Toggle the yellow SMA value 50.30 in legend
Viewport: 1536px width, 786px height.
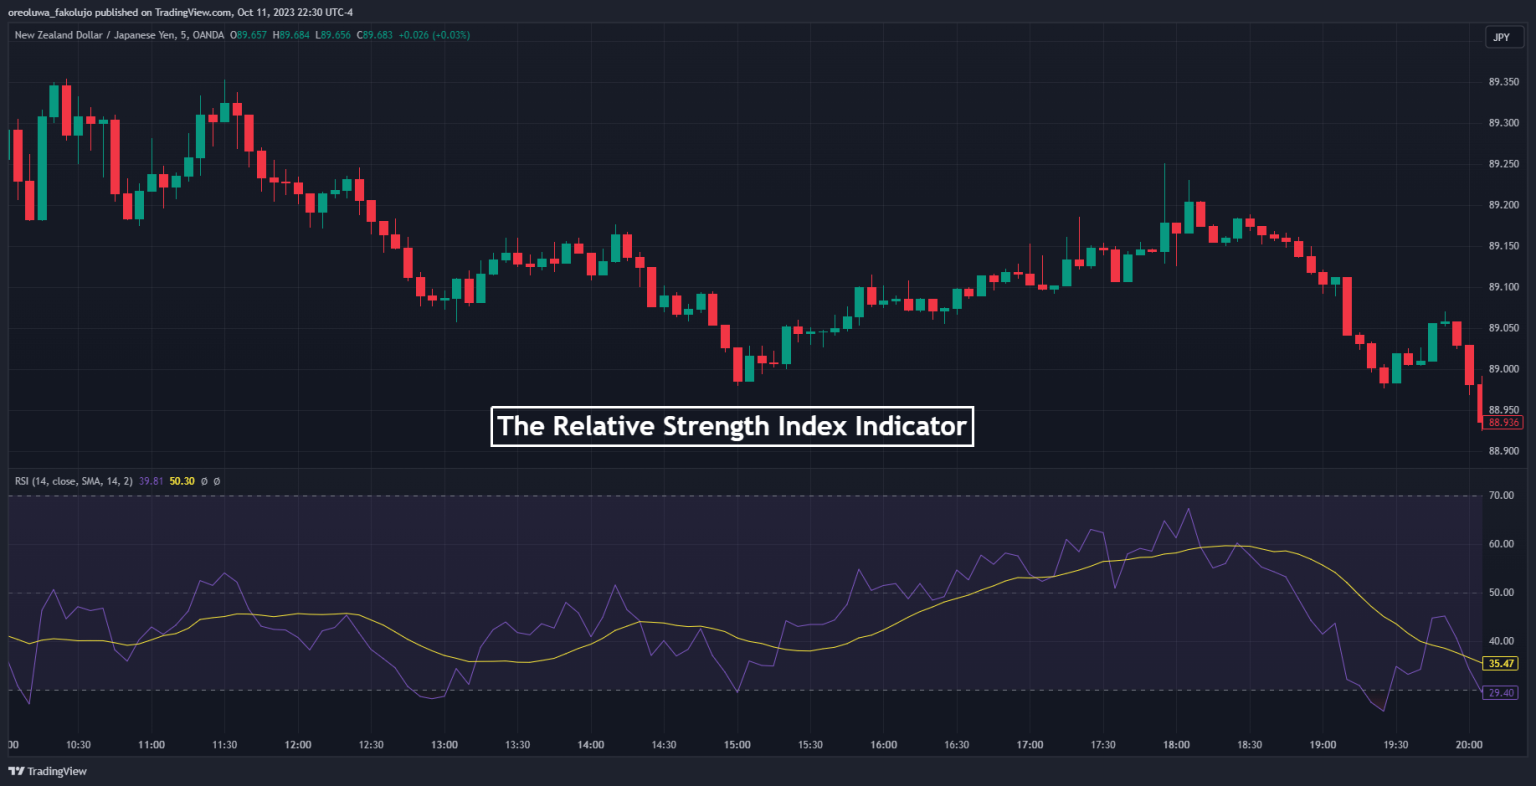point(182,481)
